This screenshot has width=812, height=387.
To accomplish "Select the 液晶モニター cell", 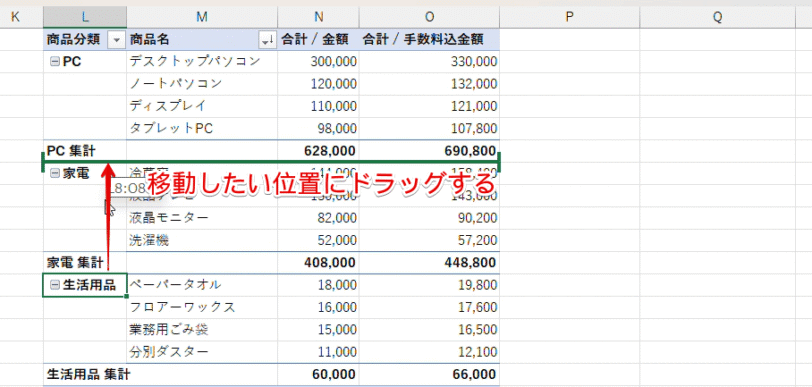I will click(x=202, y=218).
